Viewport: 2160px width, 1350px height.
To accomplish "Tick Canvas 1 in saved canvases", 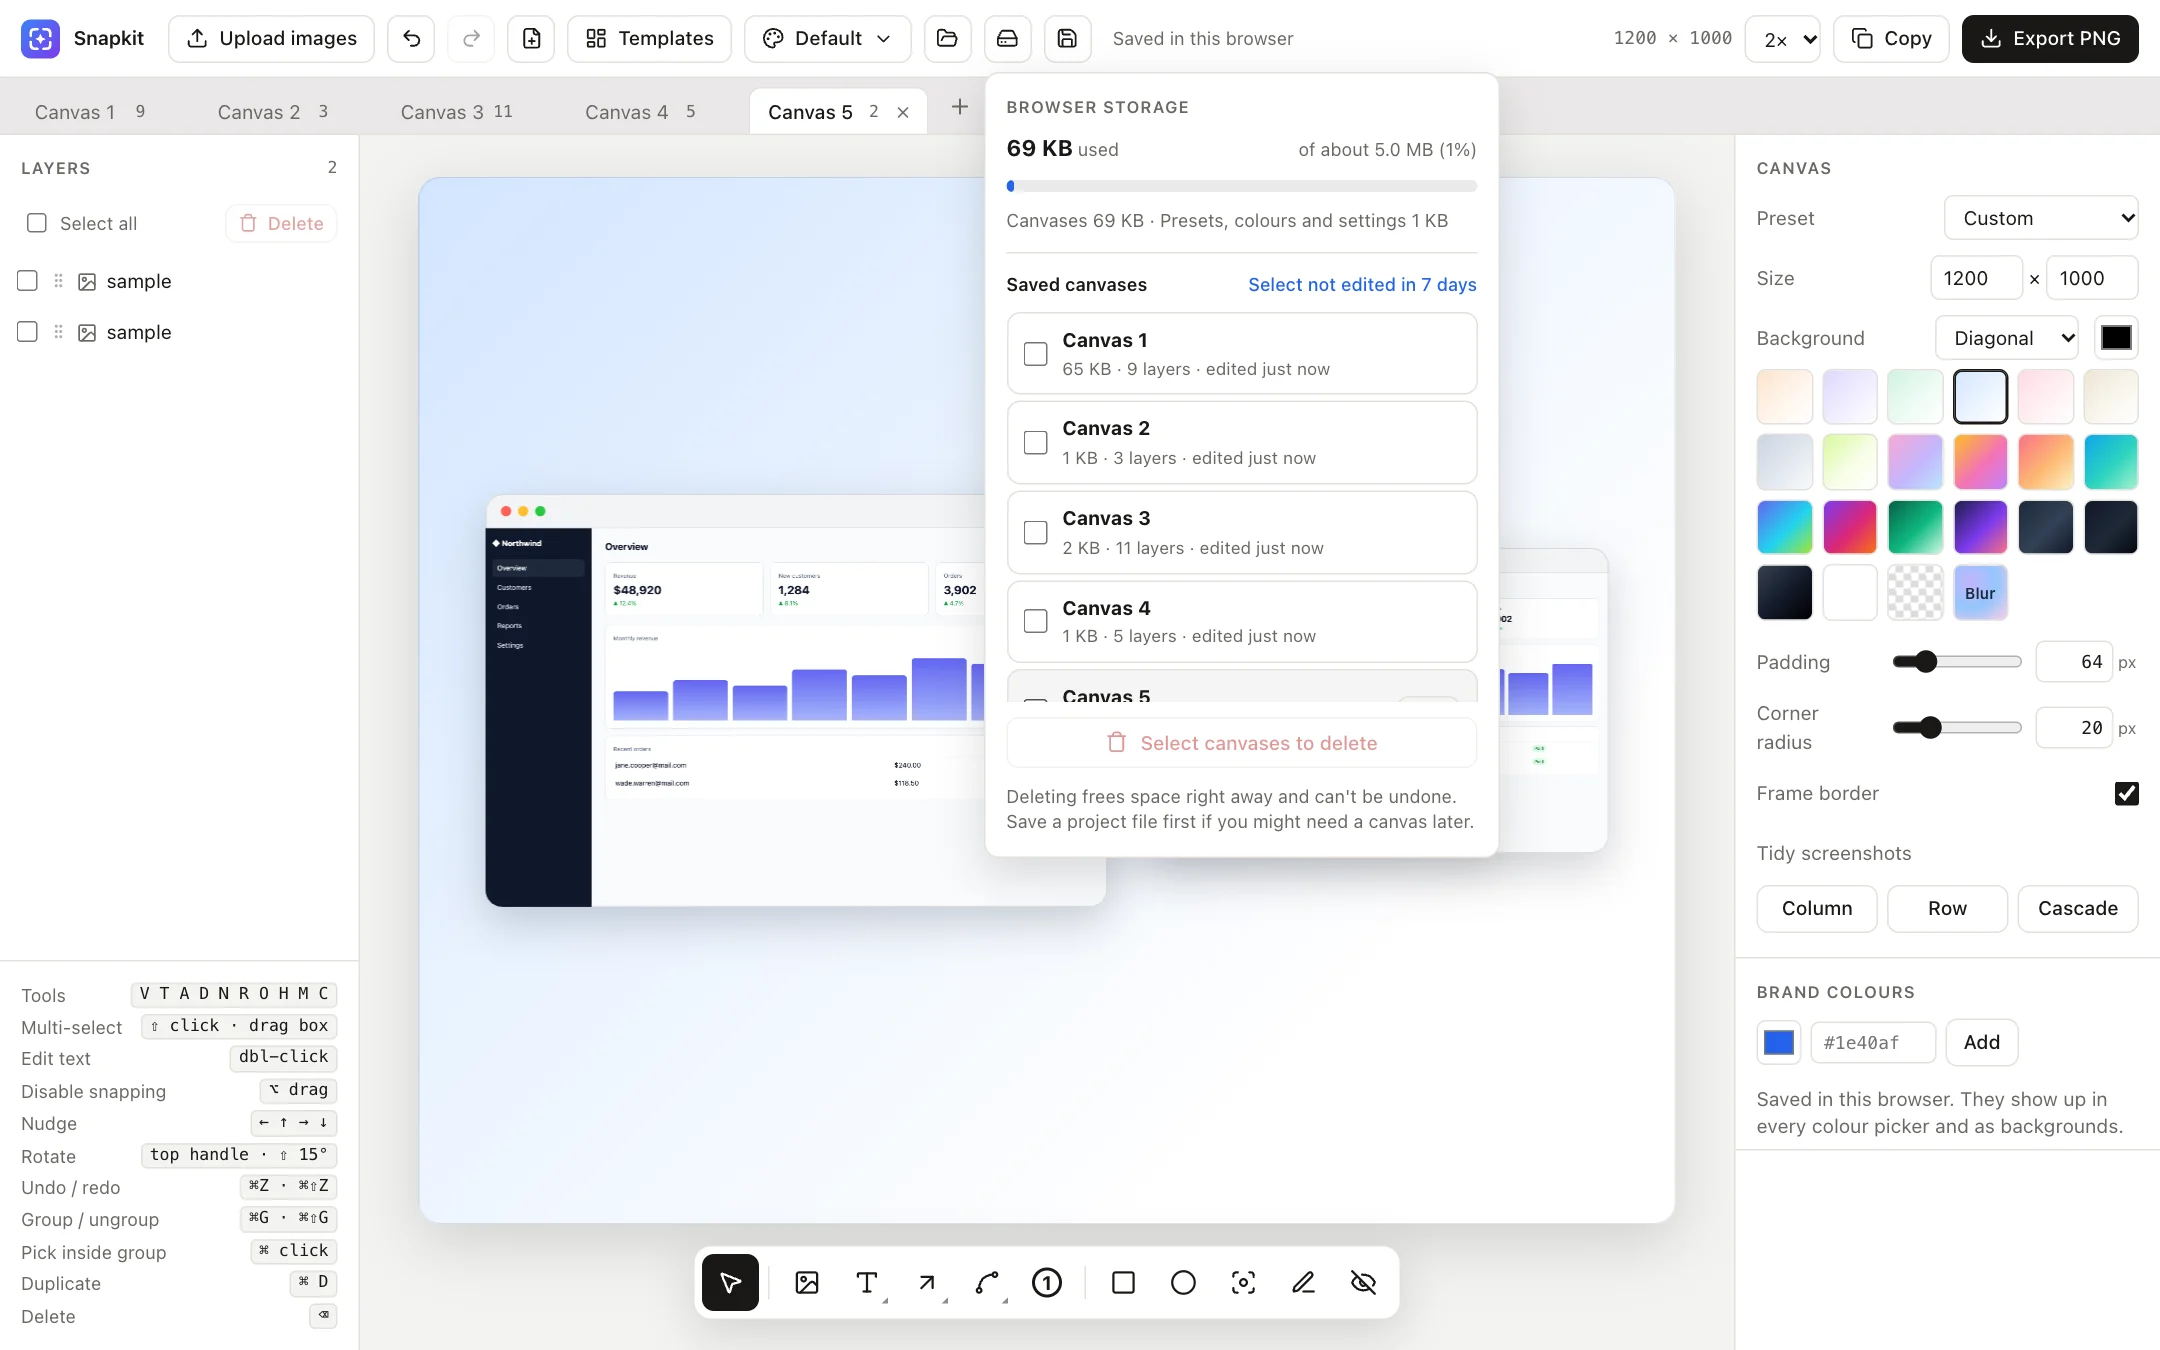I will click(1036, 354).
